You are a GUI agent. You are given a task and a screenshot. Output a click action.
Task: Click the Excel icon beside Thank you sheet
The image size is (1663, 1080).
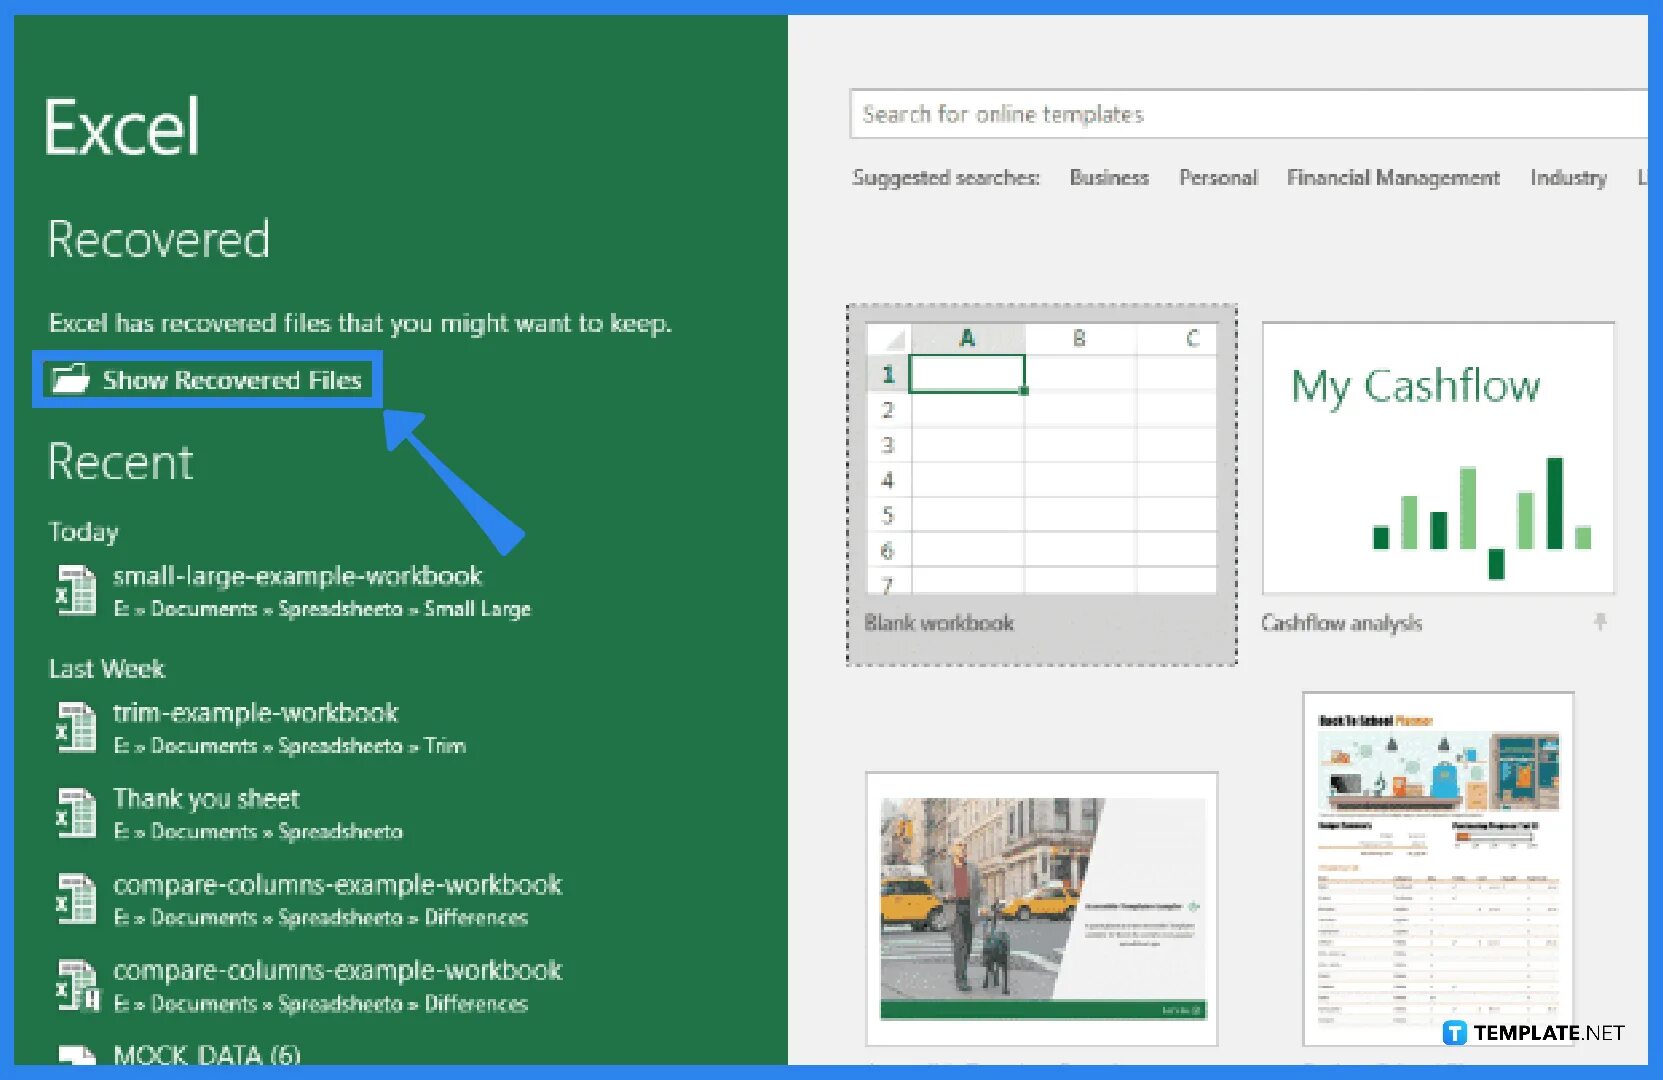click(76, 814)
